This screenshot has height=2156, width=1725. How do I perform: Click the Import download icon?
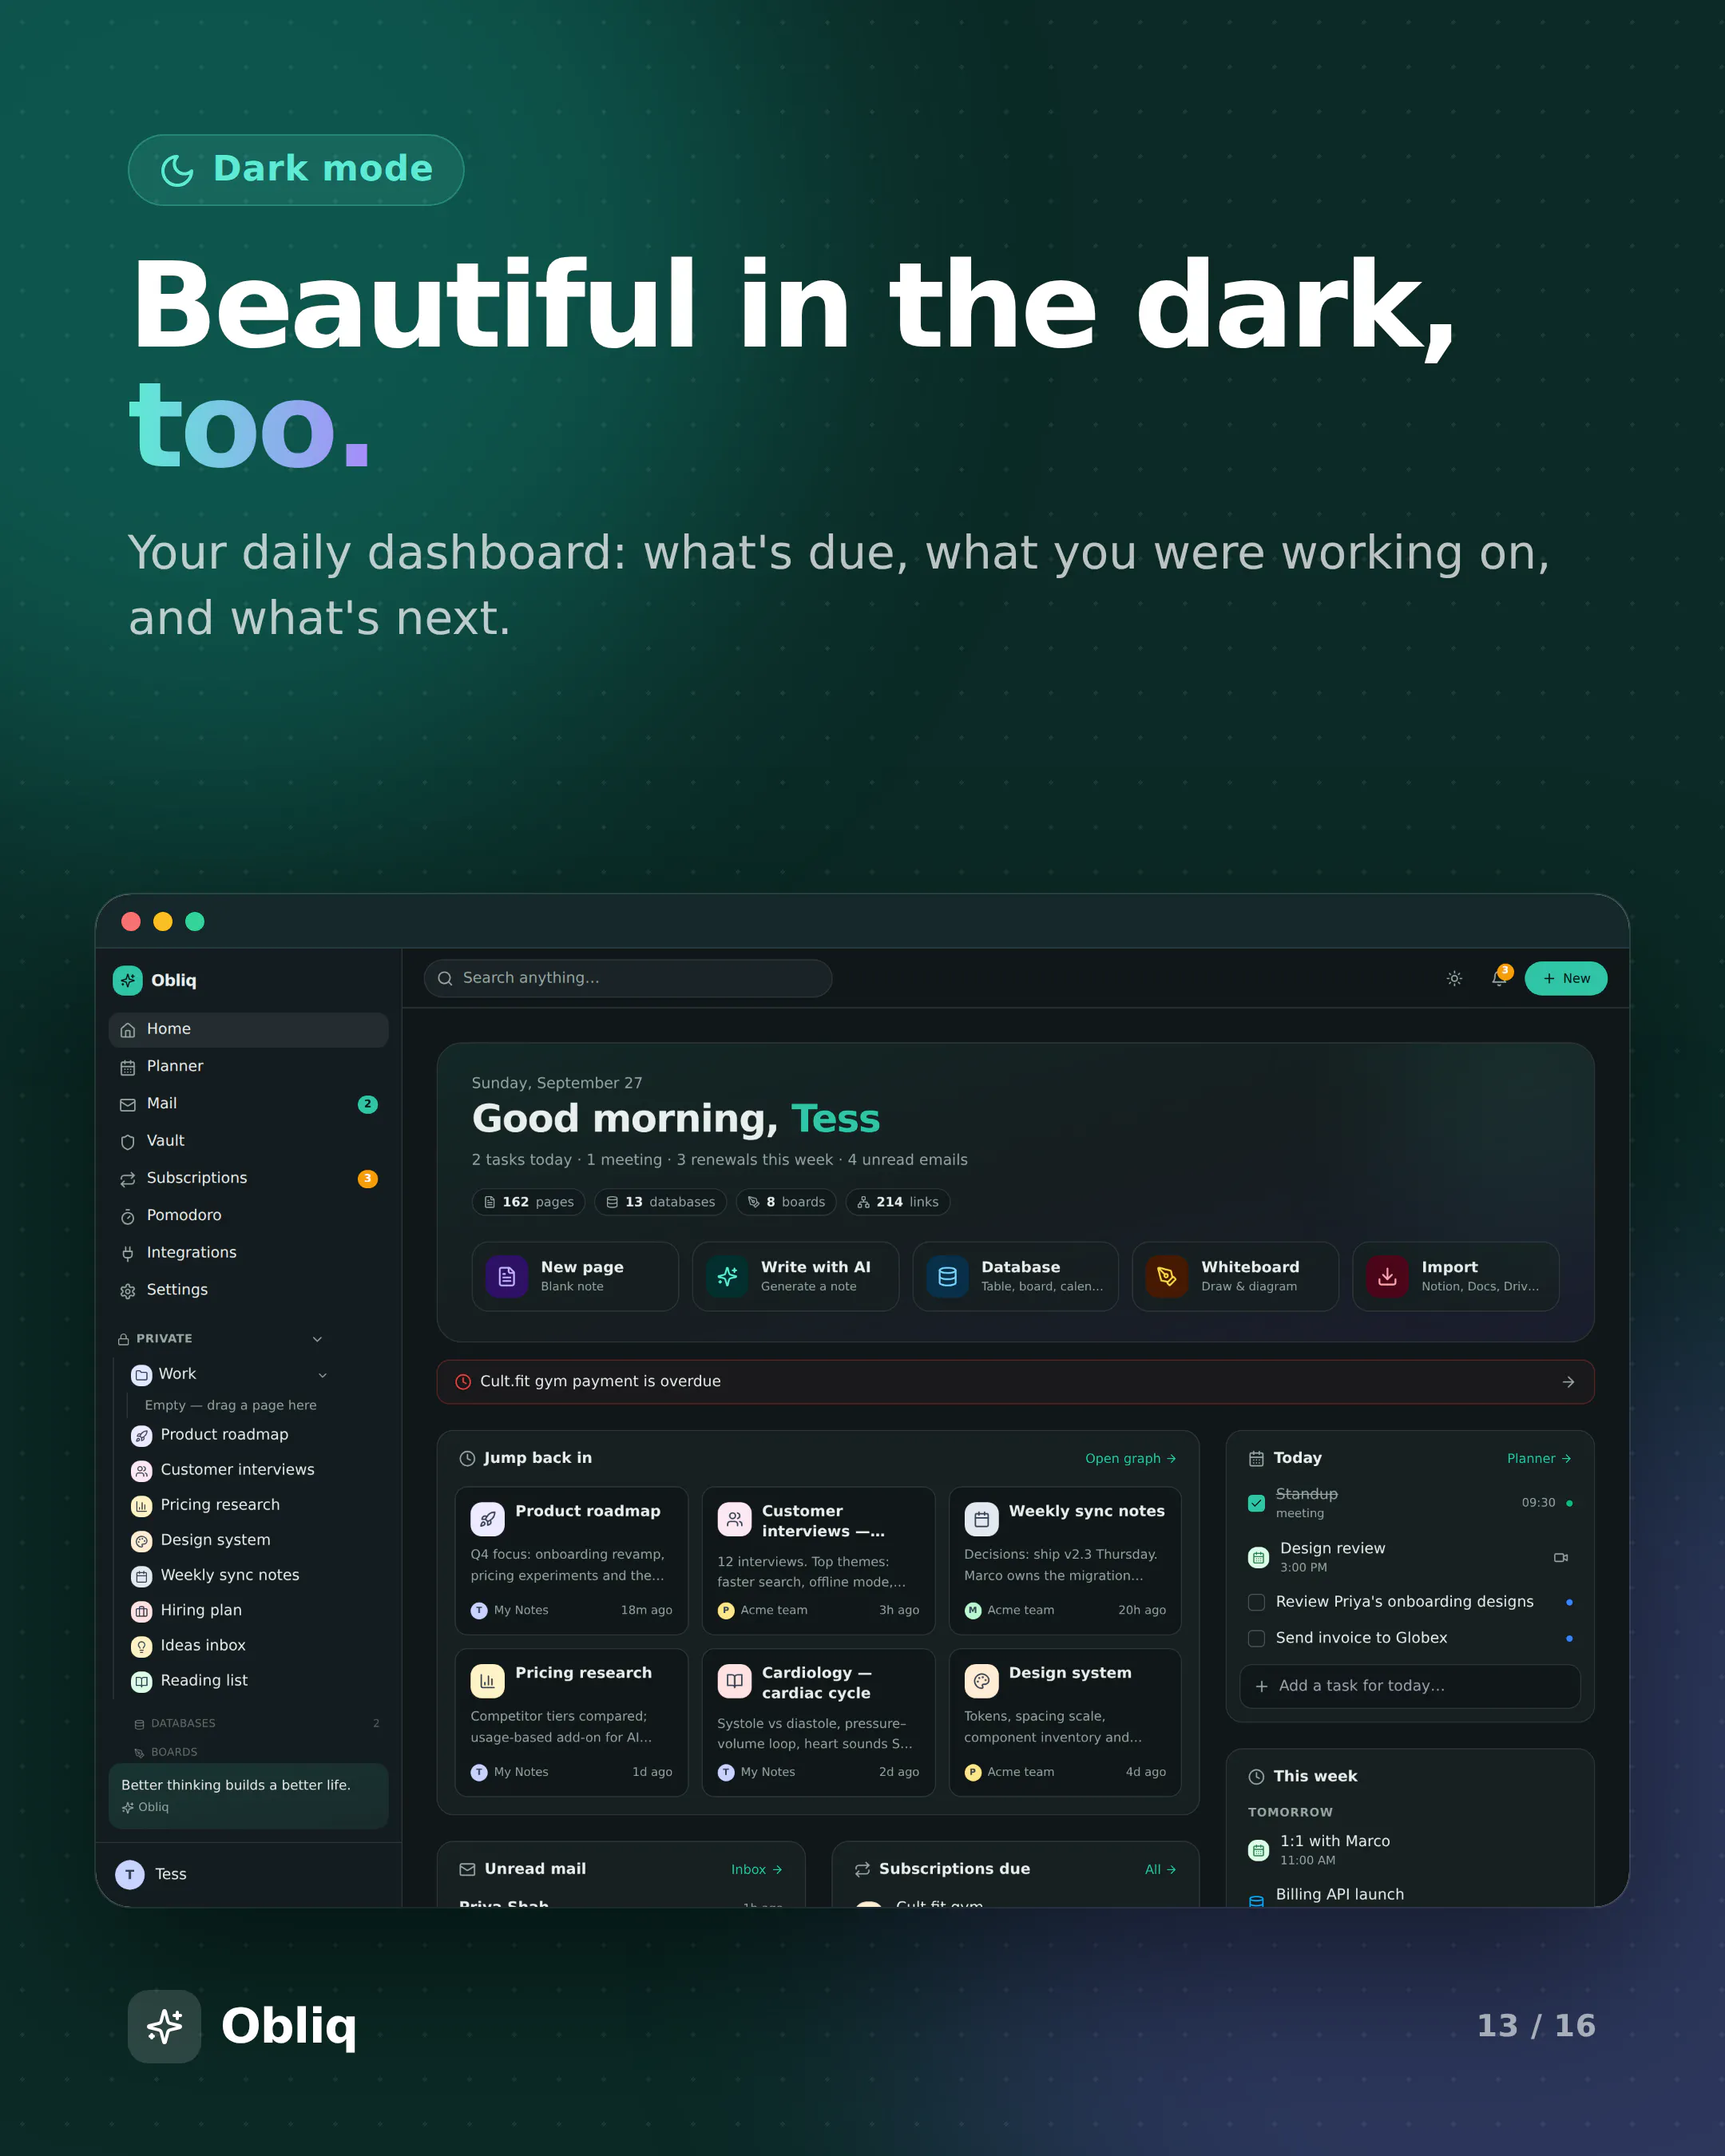1387,1276
